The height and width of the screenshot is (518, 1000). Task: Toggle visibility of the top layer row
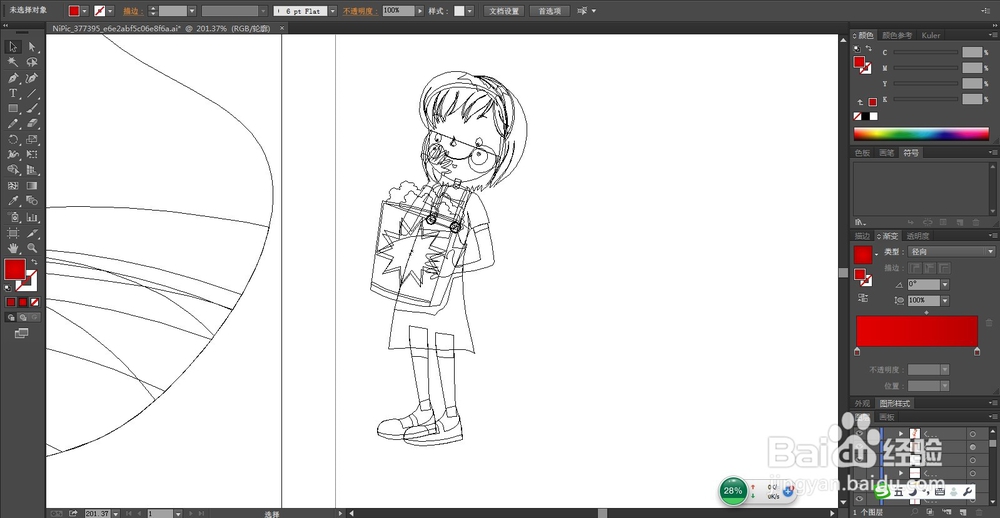859,434
